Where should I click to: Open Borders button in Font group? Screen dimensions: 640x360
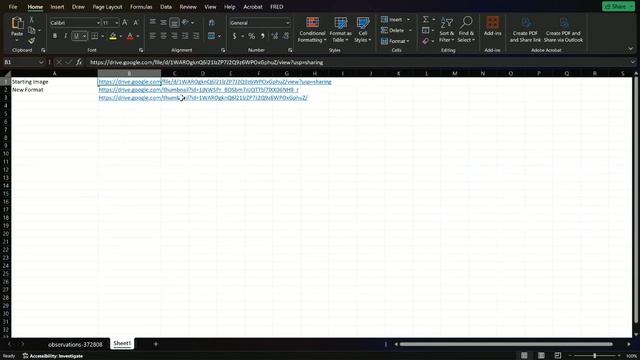click(94, 36)
